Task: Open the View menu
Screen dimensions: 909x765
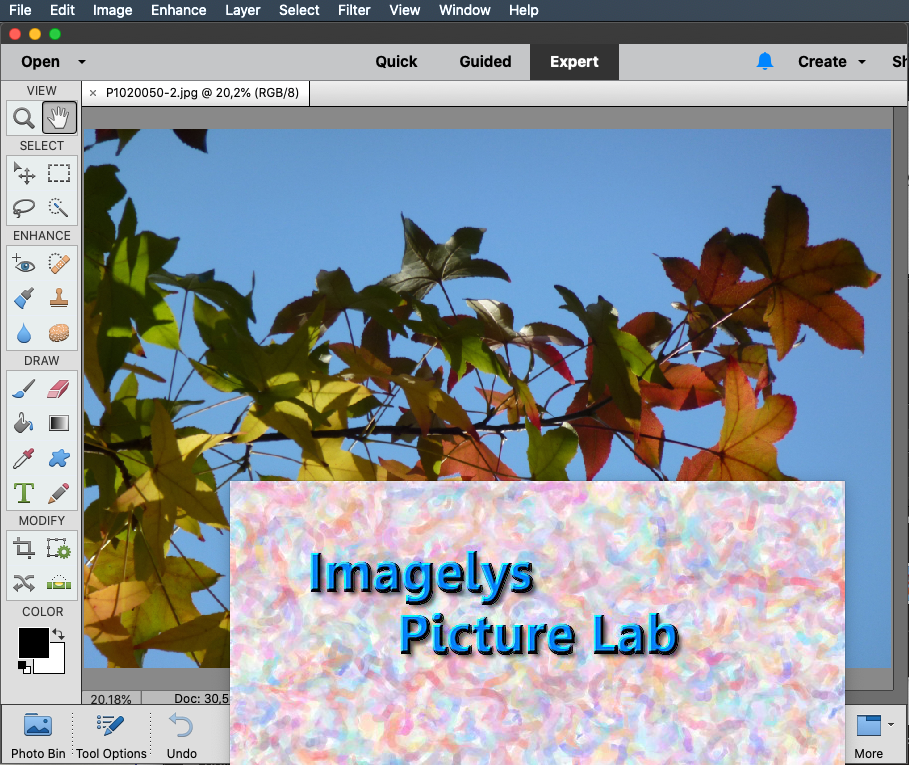Action: [x=405, y=10]
